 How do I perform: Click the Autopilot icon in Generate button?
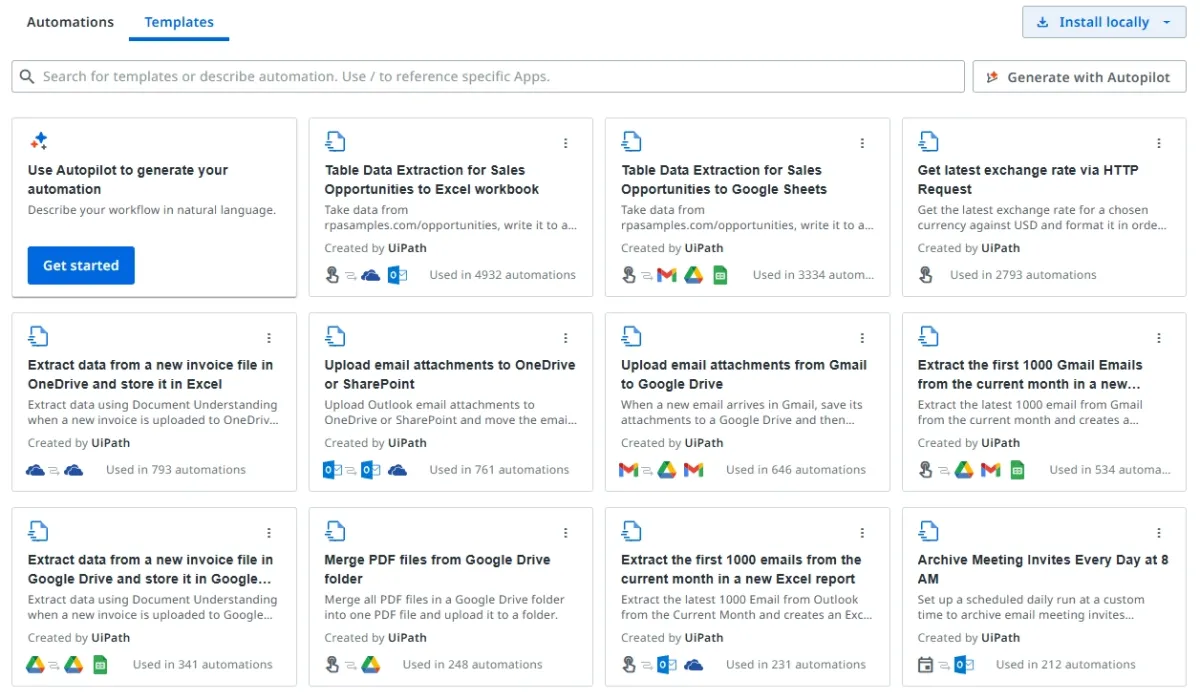point(993,77)
